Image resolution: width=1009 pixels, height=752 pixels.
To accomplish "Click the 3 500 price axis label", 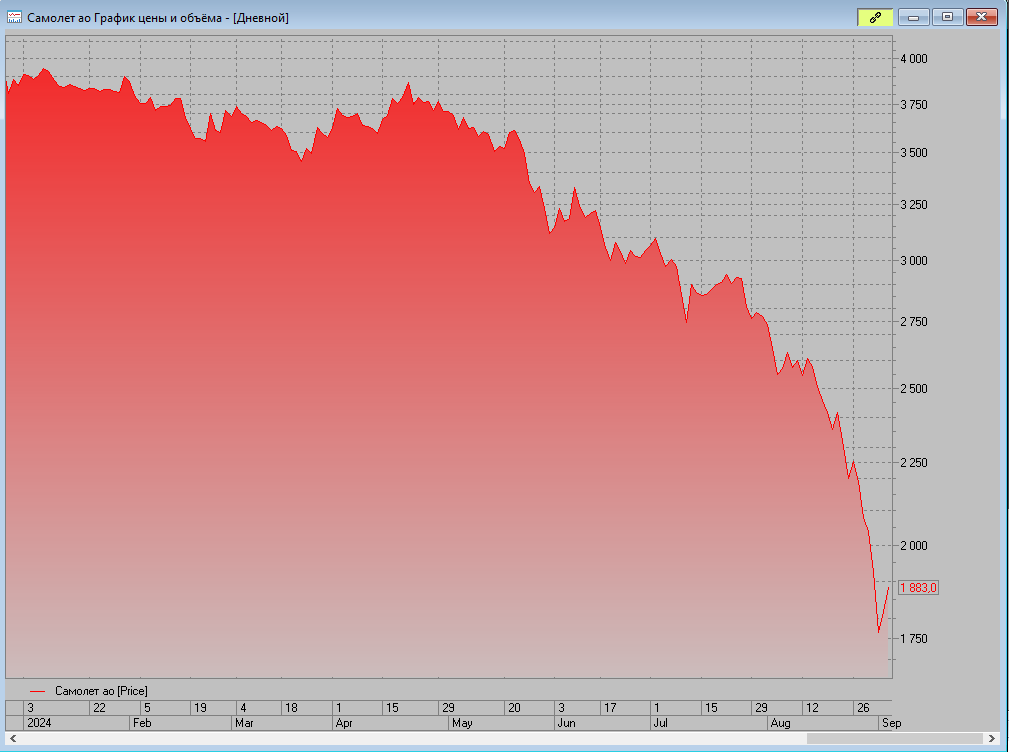I will 914,153.
